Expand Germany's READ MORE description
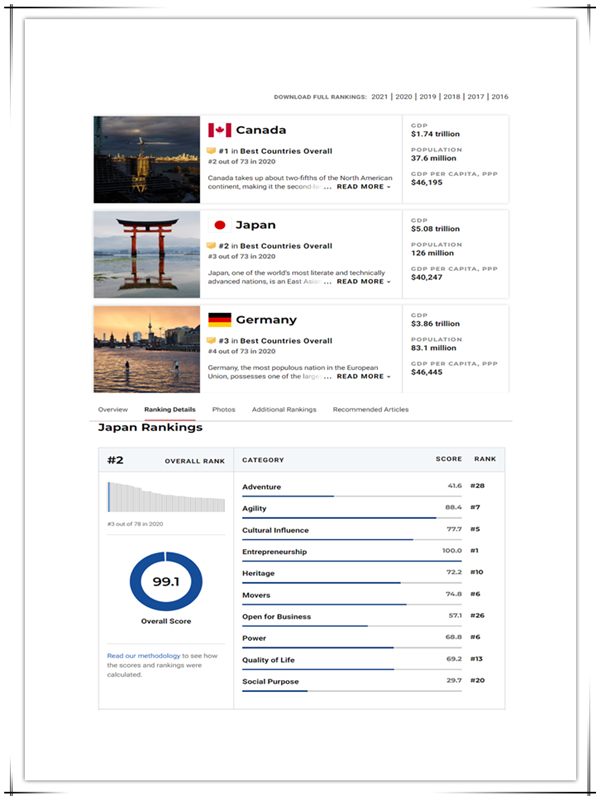The width and height of the screenshot is (600, 800). 363,377
